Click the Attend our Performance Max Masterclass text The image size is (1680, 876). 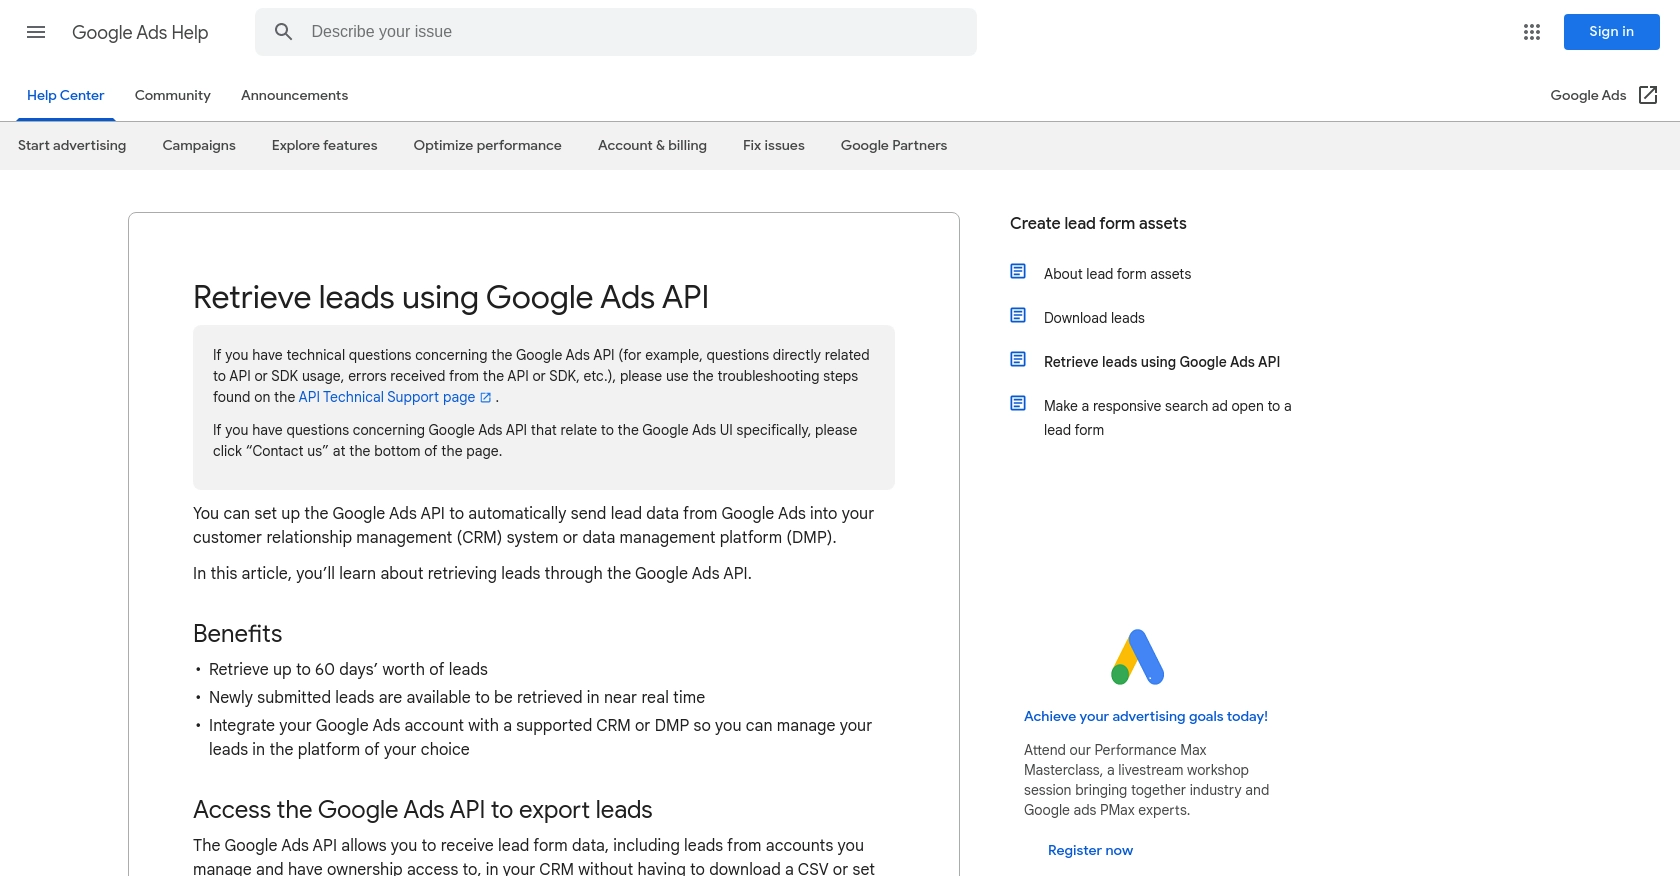pos(1146,780)
